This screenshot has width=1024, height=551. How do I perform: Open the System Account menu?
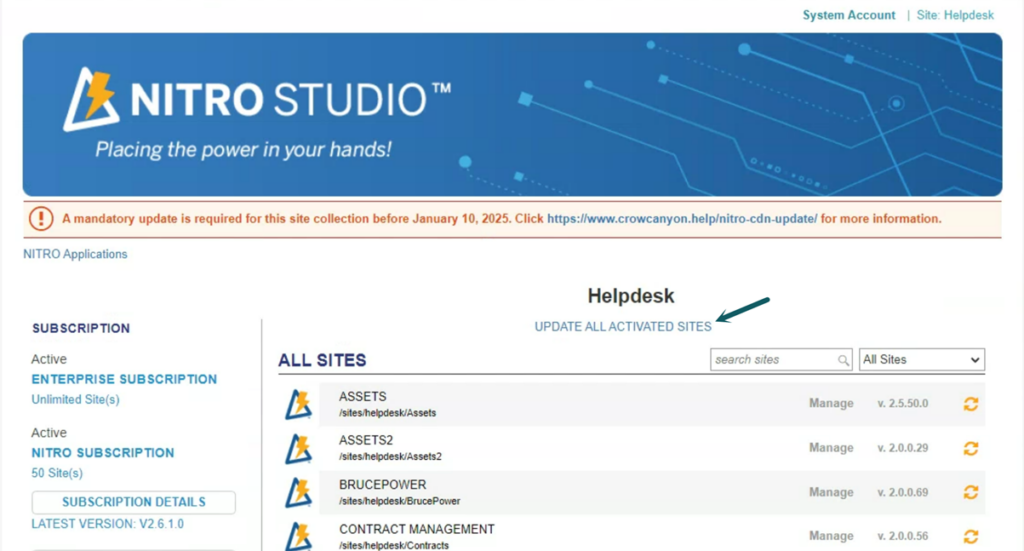coord(849,15)
